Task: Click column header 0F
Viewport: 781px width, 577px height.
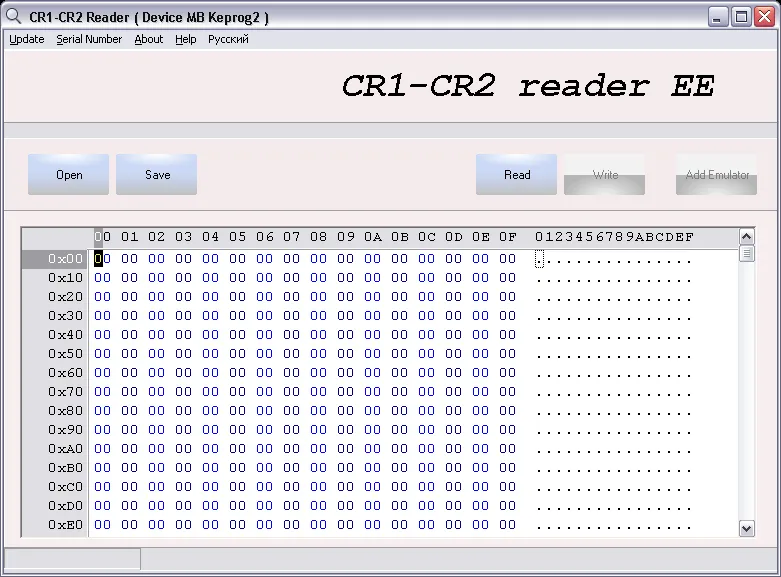Action: (x=508, y=237)
